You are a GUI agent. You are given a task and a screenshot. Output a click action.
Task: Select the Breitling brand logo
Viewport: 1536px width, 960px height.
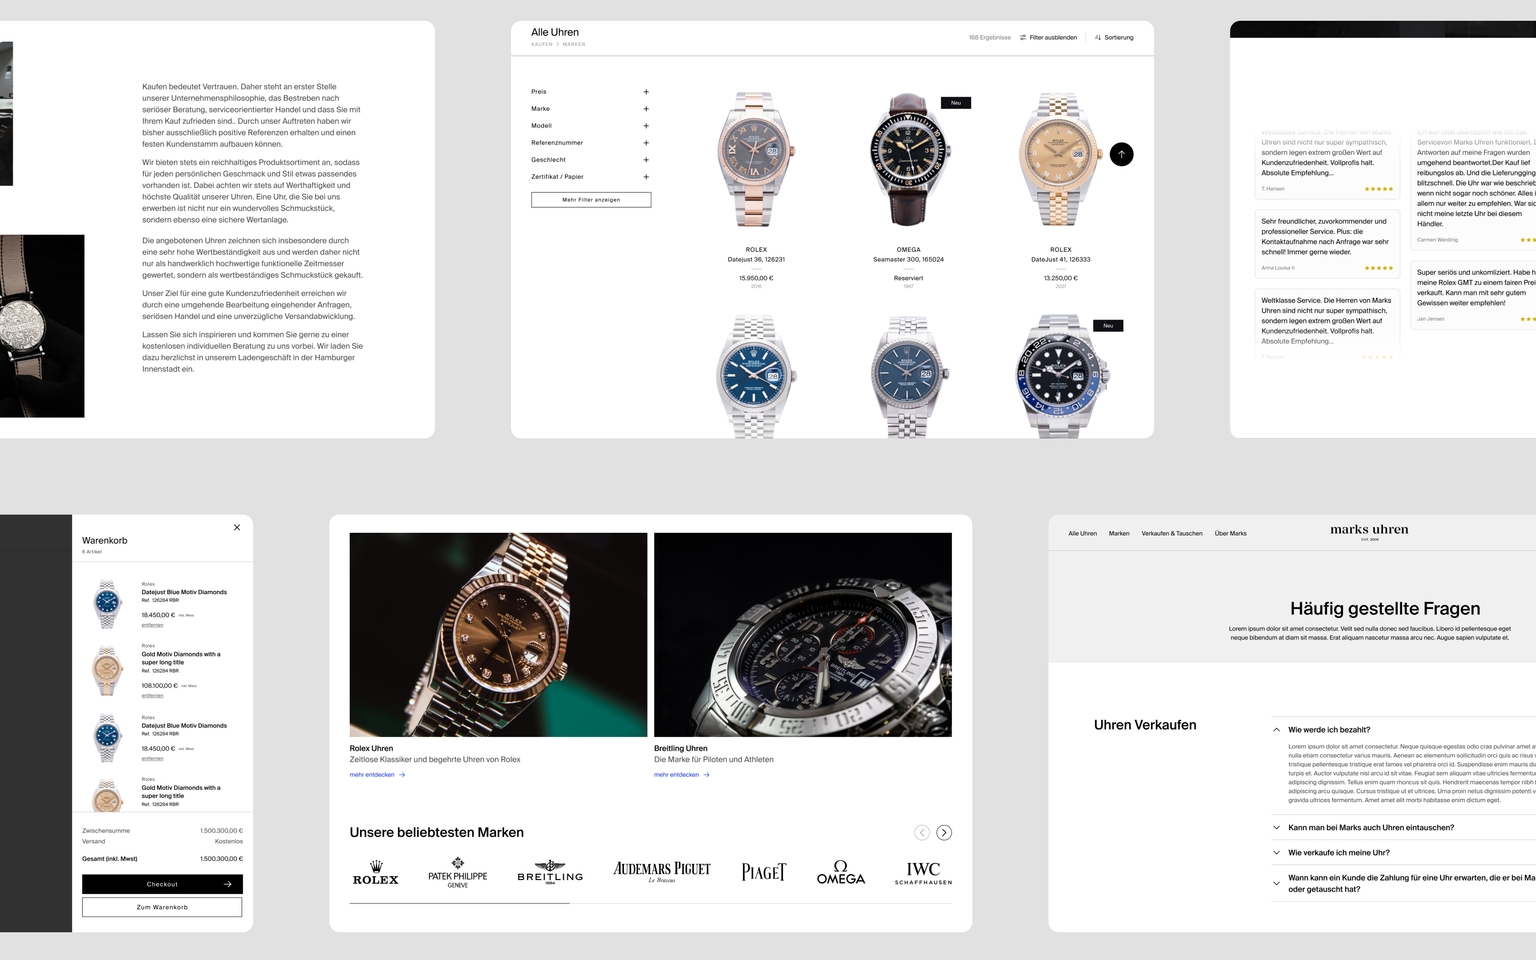(x=549, y=873)
